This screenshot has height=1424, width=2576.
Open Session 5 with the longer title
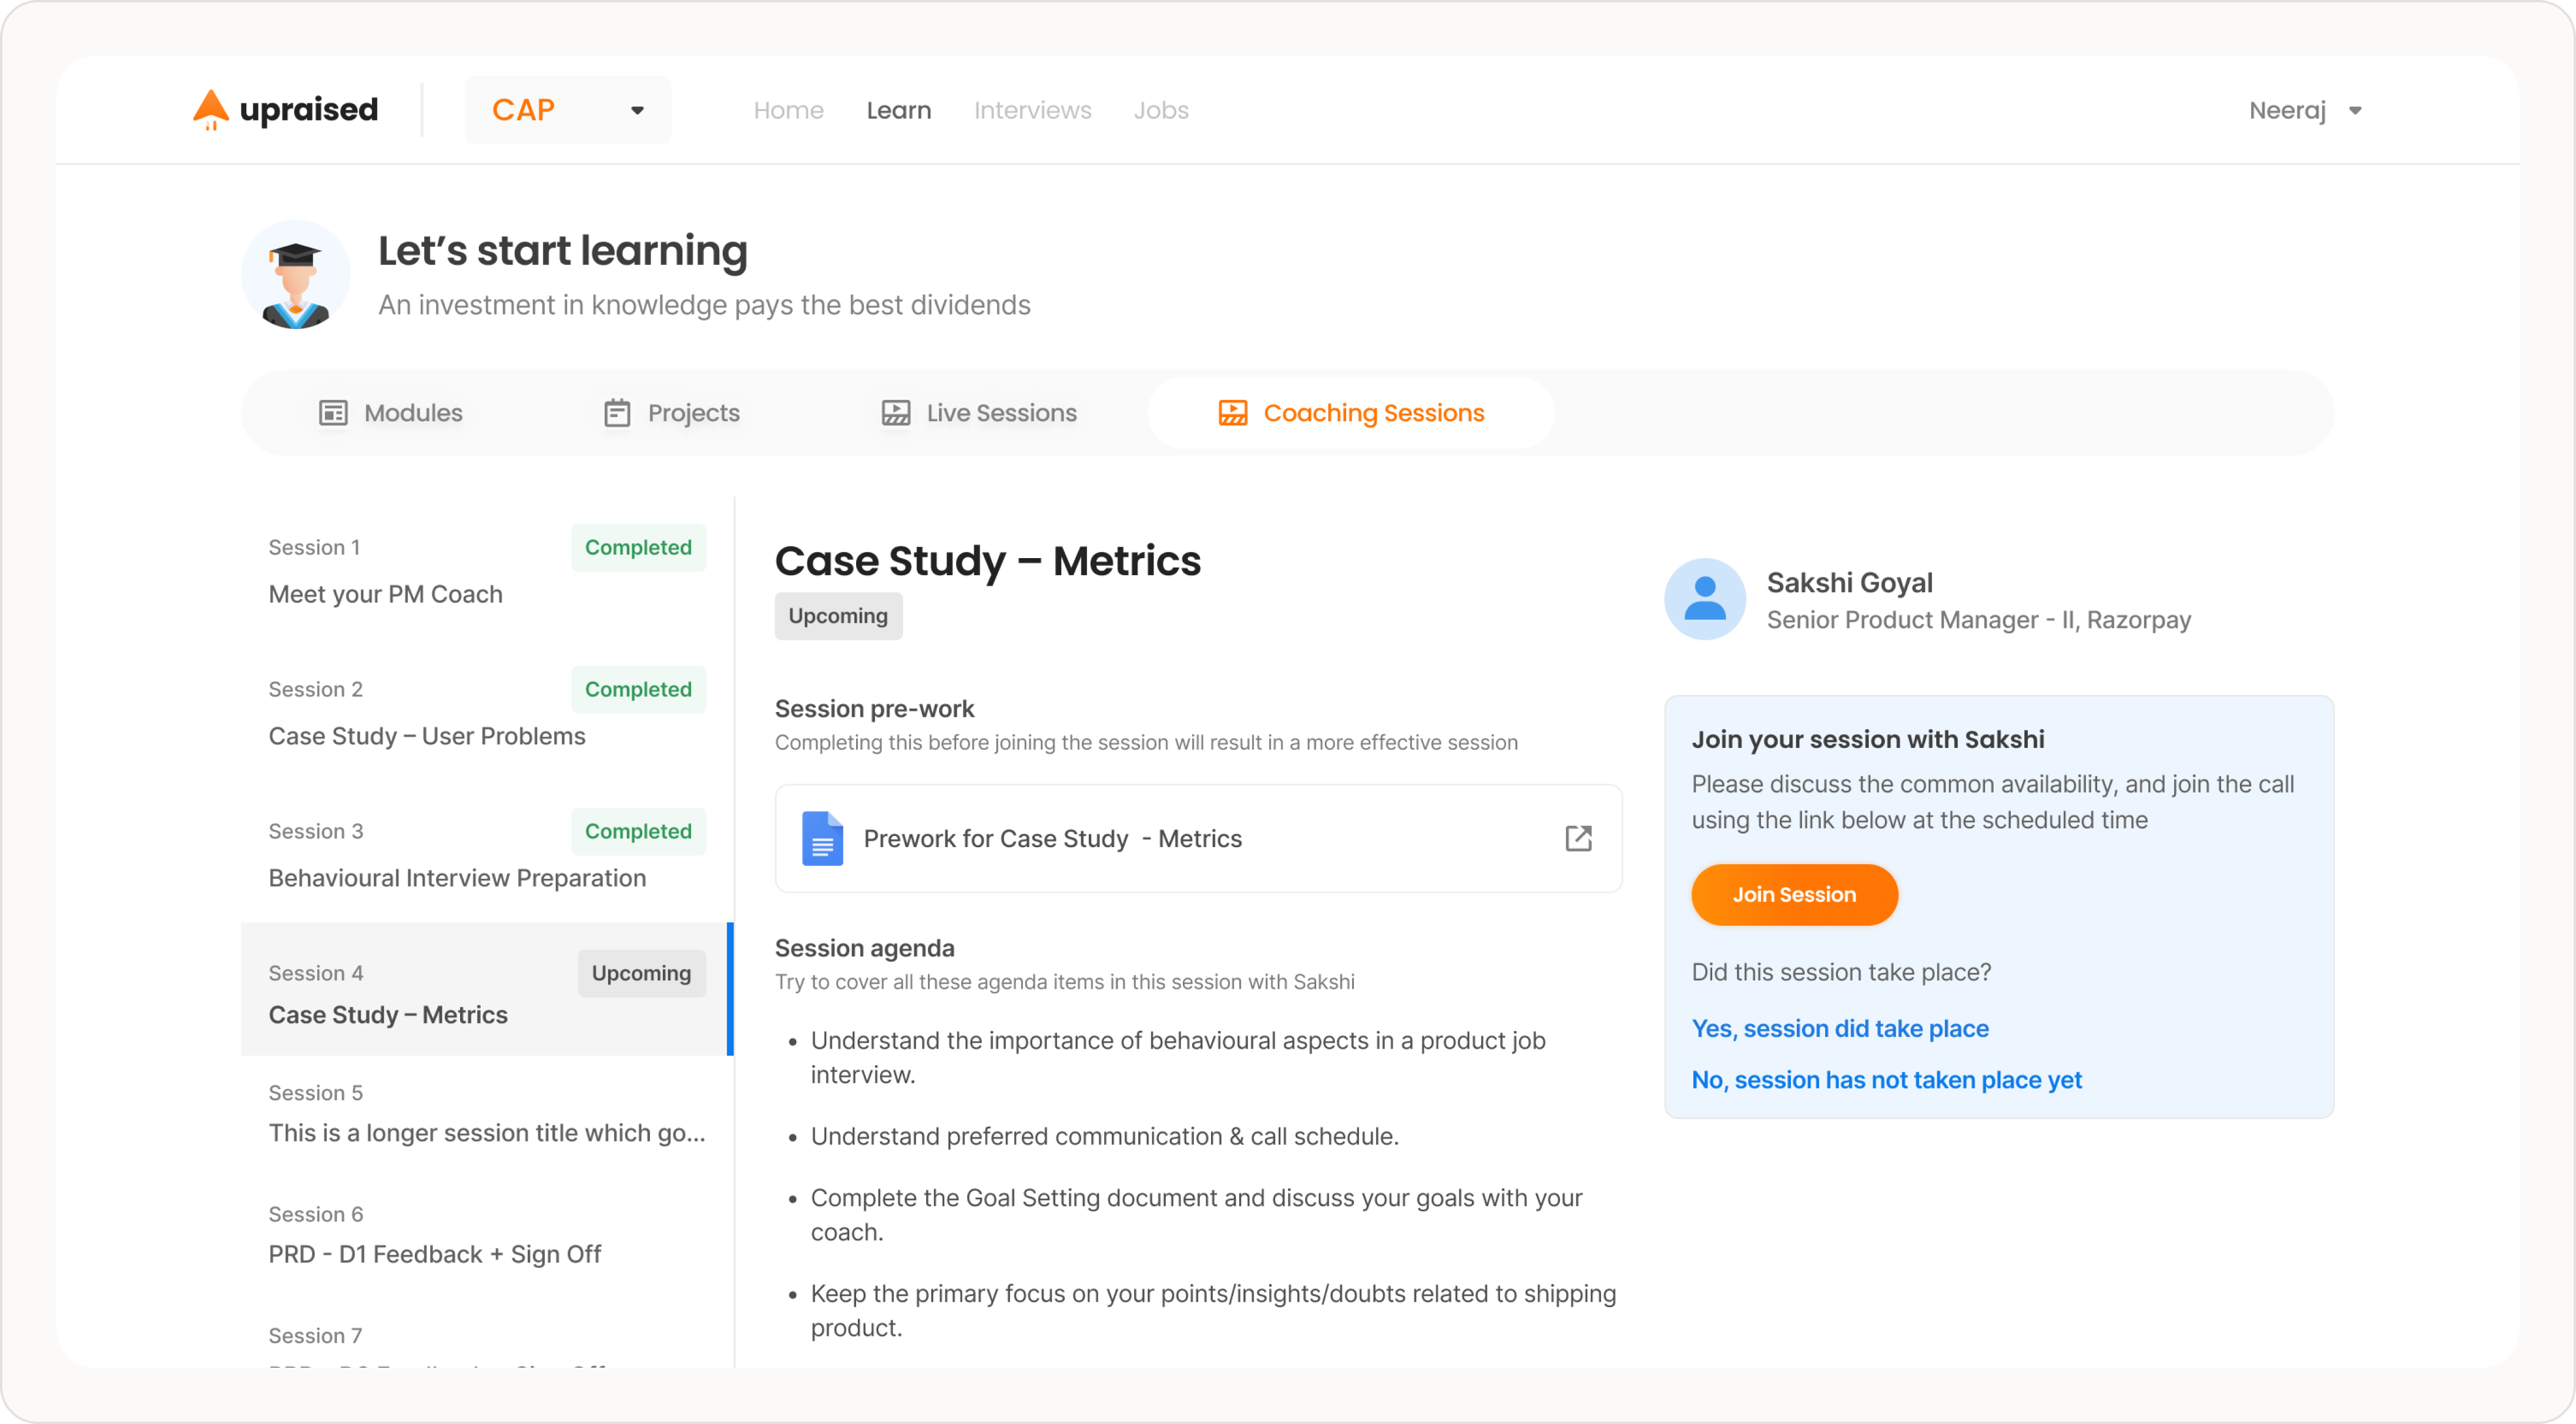point(487,1114)
